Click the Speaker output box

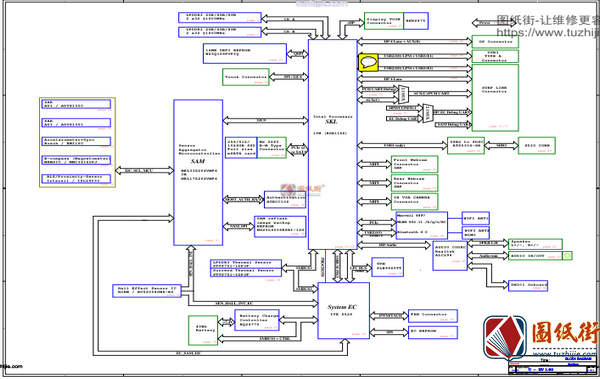(x=535, y=244)
